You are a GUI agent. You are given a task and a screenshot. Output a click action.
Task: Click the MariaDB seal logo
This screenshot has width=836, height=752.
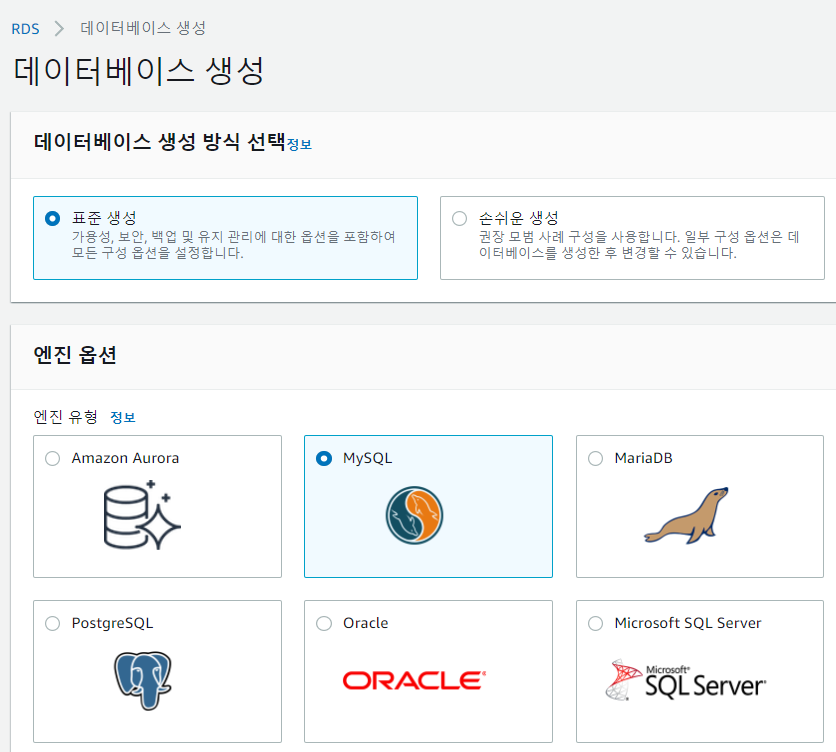pyautogui.click(x=686, y=515)
